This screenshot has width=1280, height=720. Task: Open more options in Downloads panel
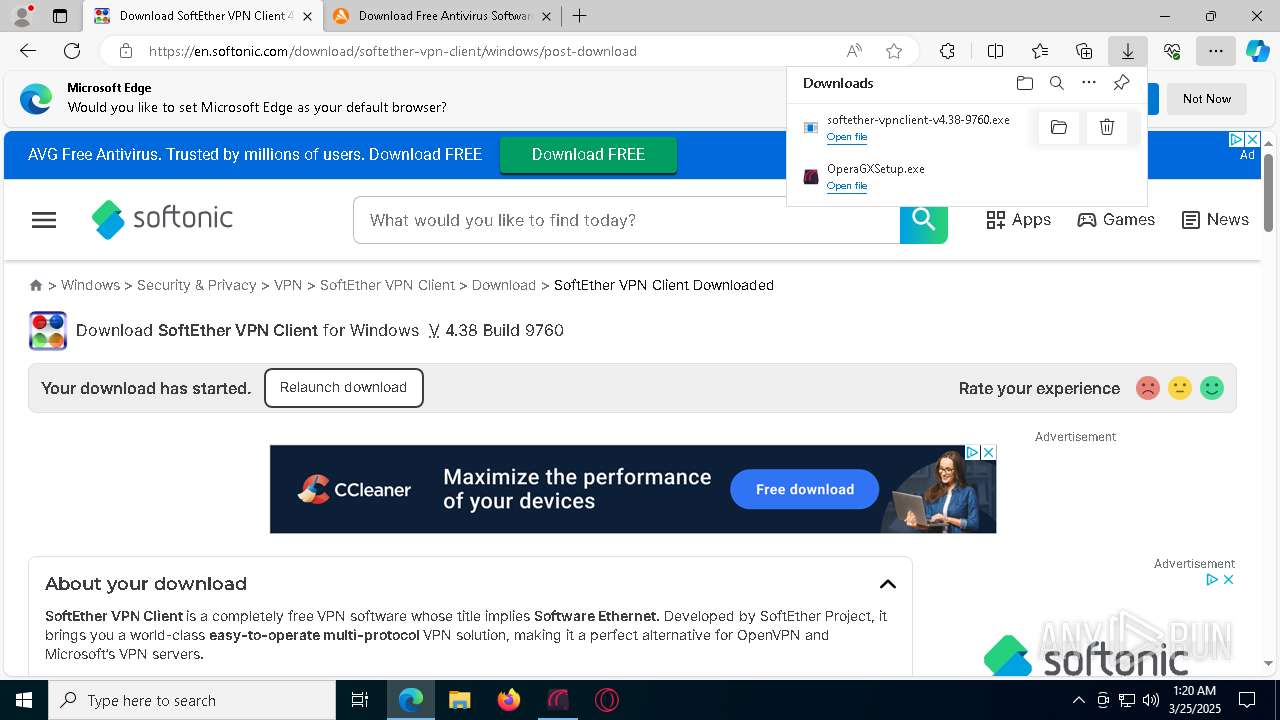tap(1089, 83)
